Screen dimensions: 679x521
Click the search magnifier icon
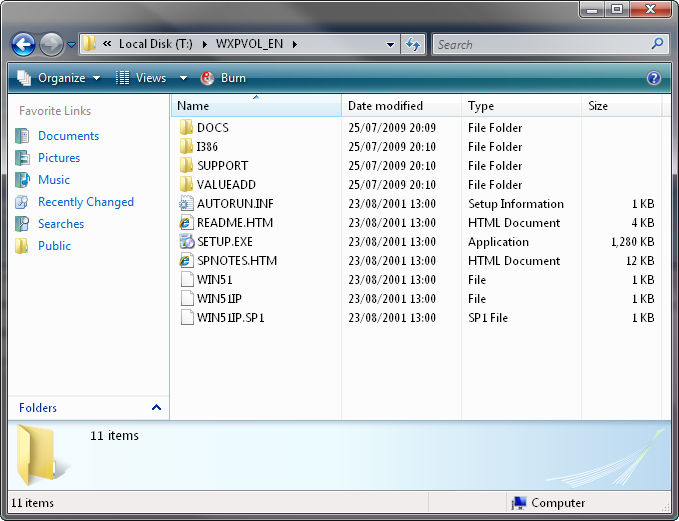pyautogui.click(x=657, y=43)
